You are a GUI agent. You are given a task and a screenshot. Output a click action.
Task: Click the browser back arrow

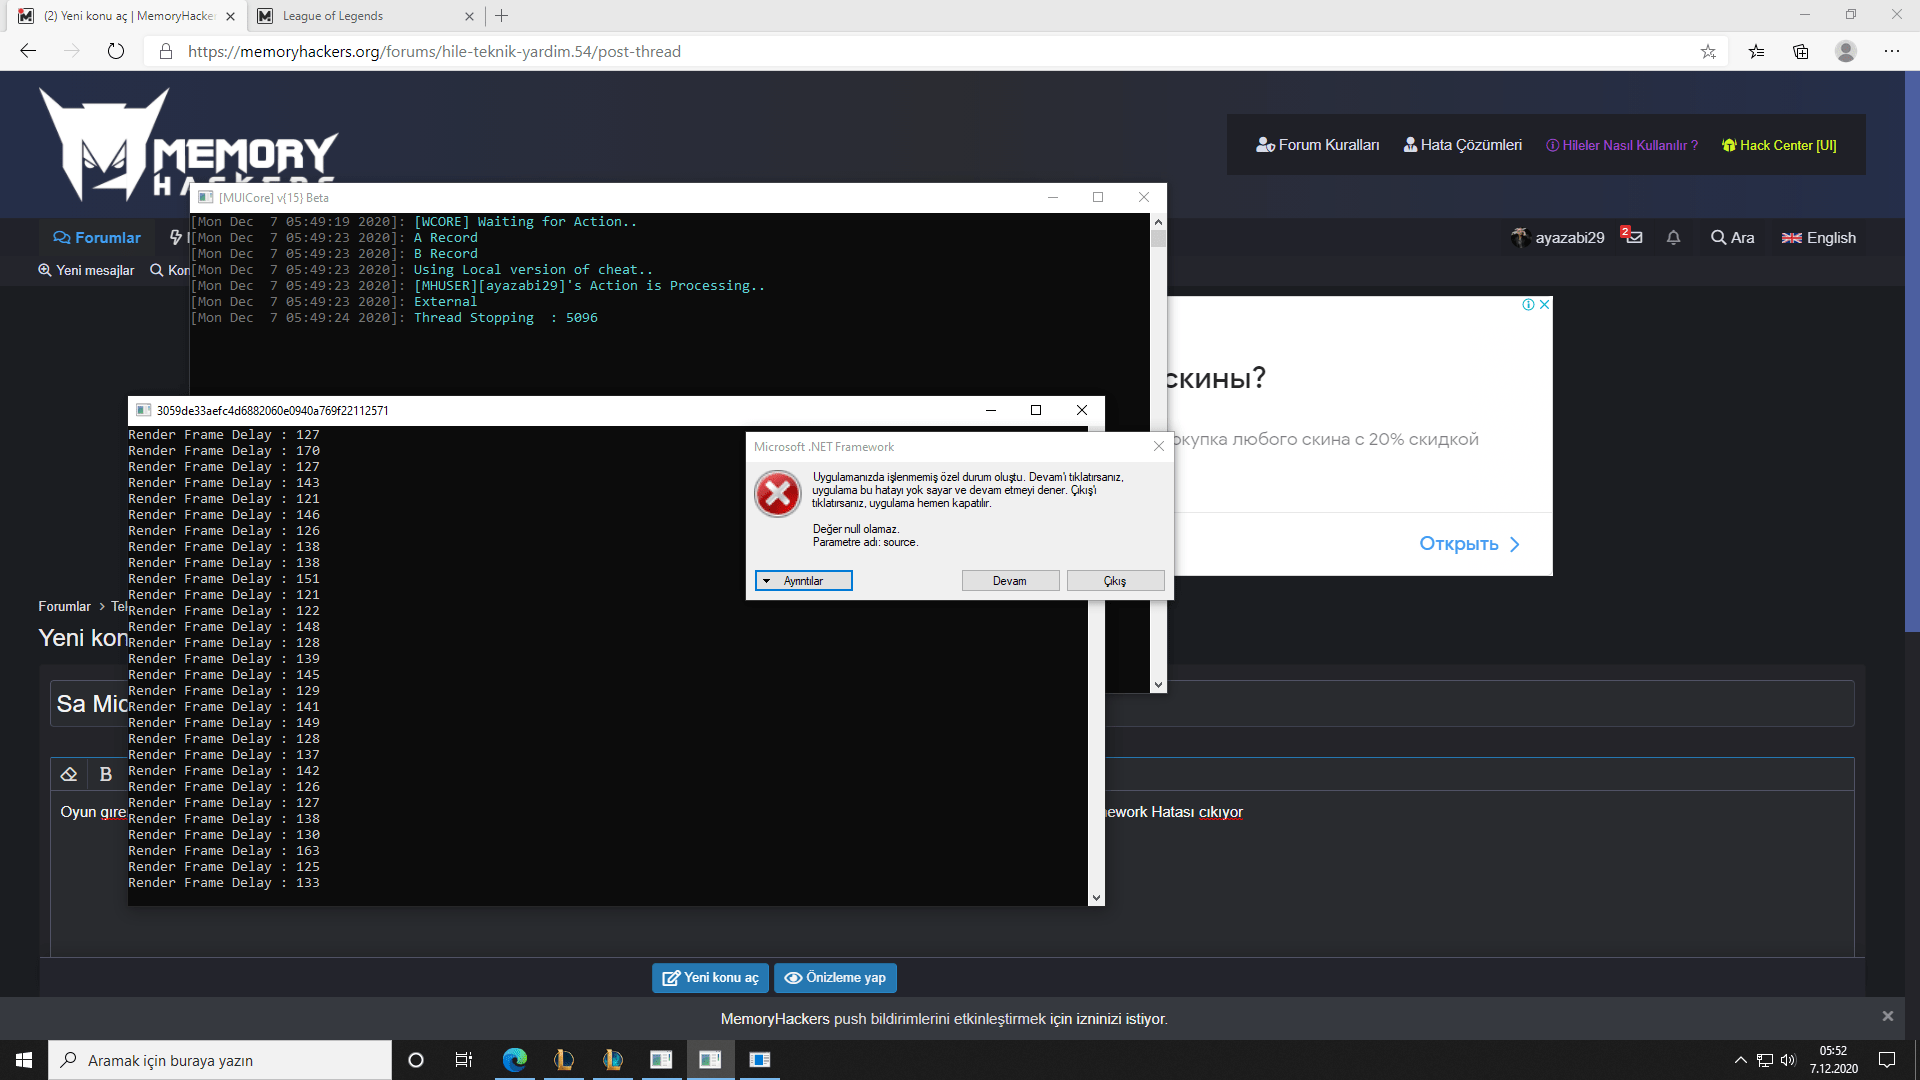pos(28,51)
